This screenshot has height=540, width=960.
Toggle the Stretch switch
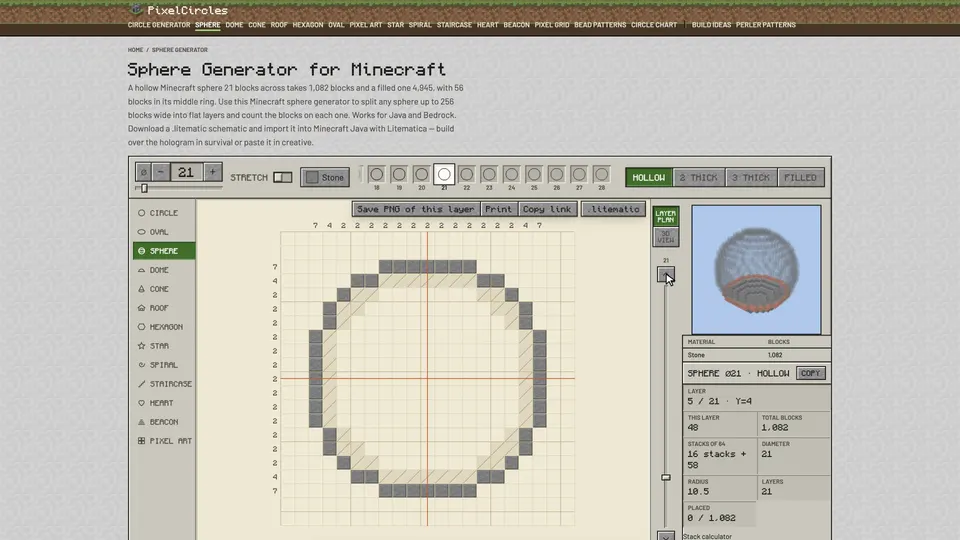click(282, 177)
